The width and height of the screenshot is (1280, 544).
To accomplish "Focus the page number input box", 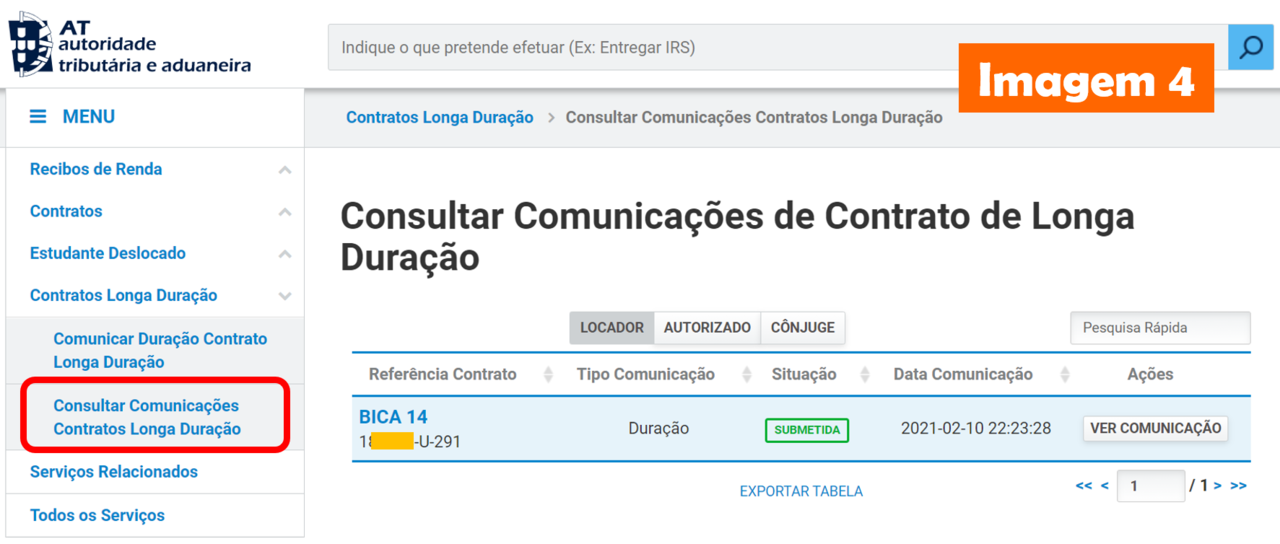I will pyautogui.click(x=1151, y=486).
